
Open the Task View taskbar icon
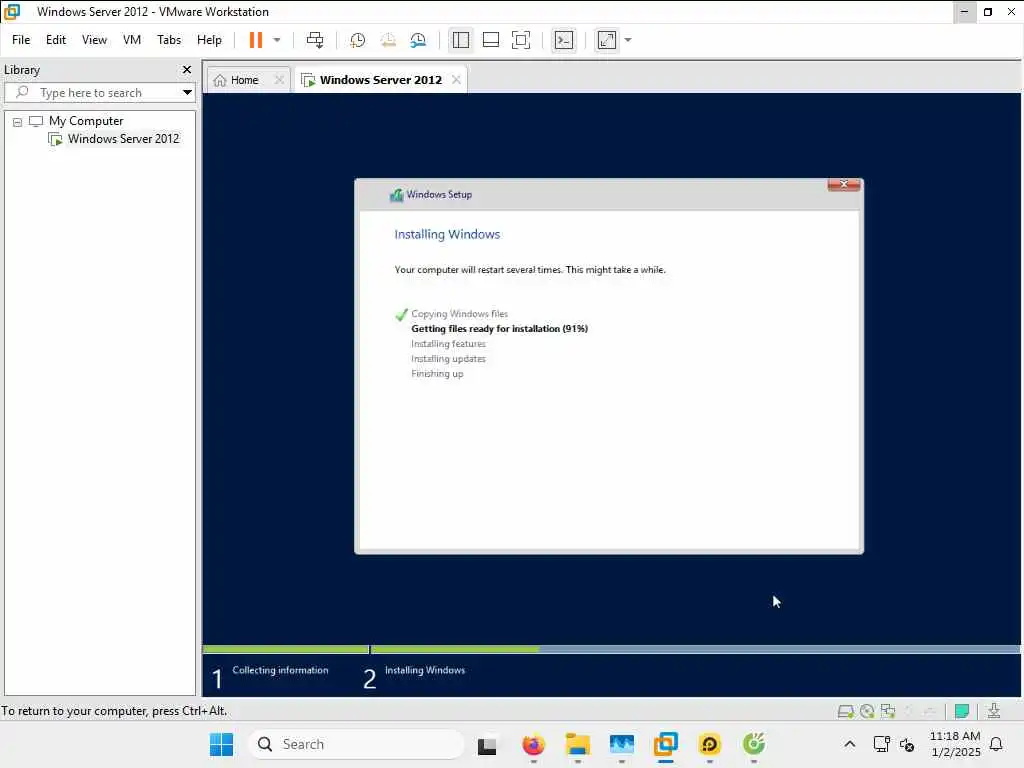click(487, 745)
